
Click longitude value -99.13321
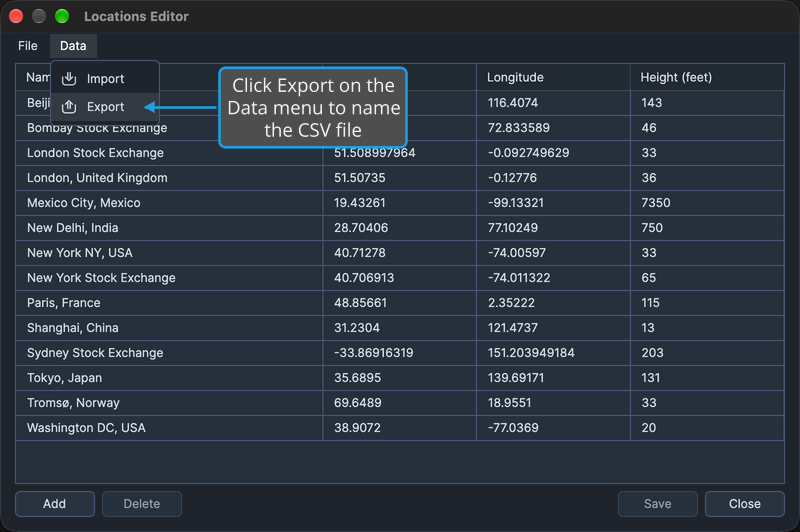(x=516, y=203)
